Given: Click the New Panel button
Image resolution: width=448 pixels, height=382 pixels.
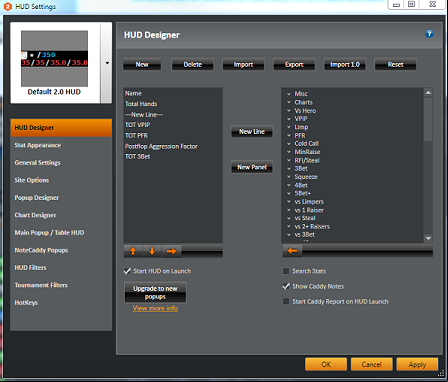Looking at the screenshot, I should (252, 167).
